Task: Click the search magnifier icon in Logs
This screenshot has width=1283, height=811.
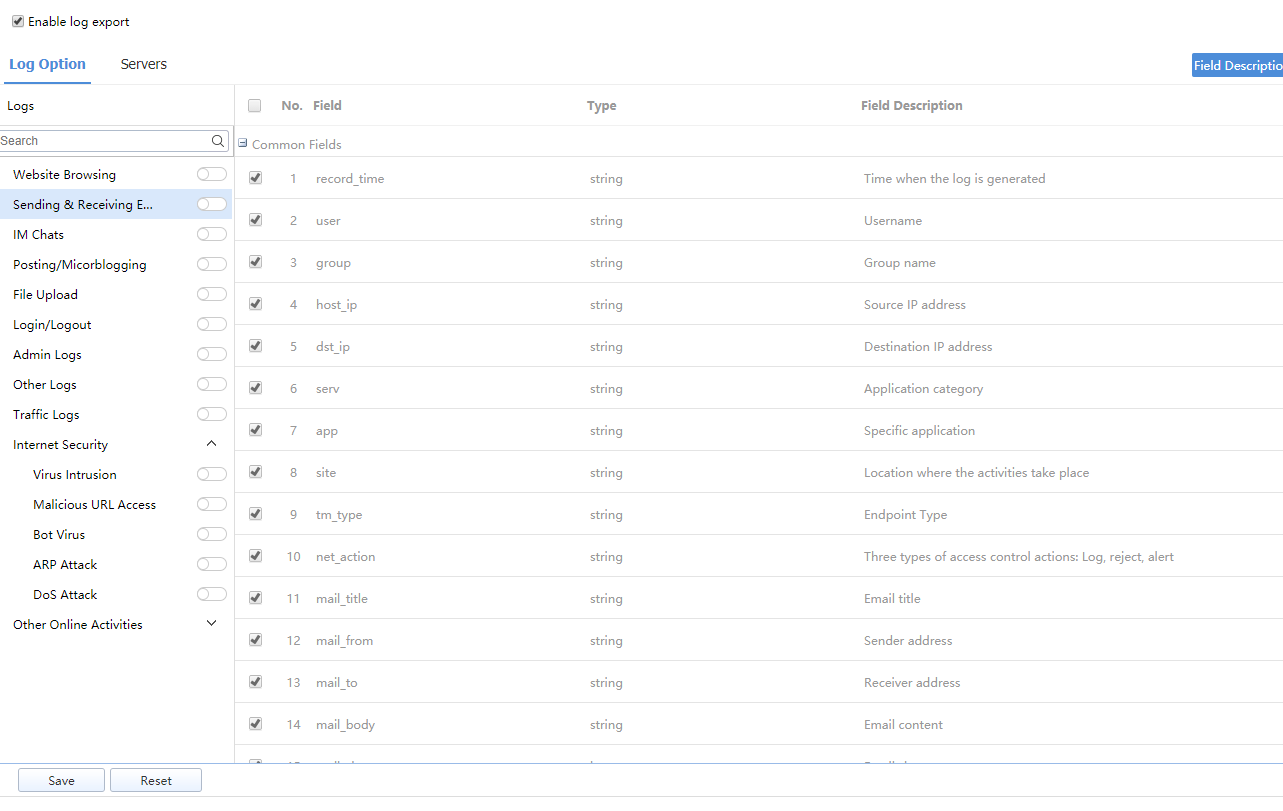Action: pos(218,141)
